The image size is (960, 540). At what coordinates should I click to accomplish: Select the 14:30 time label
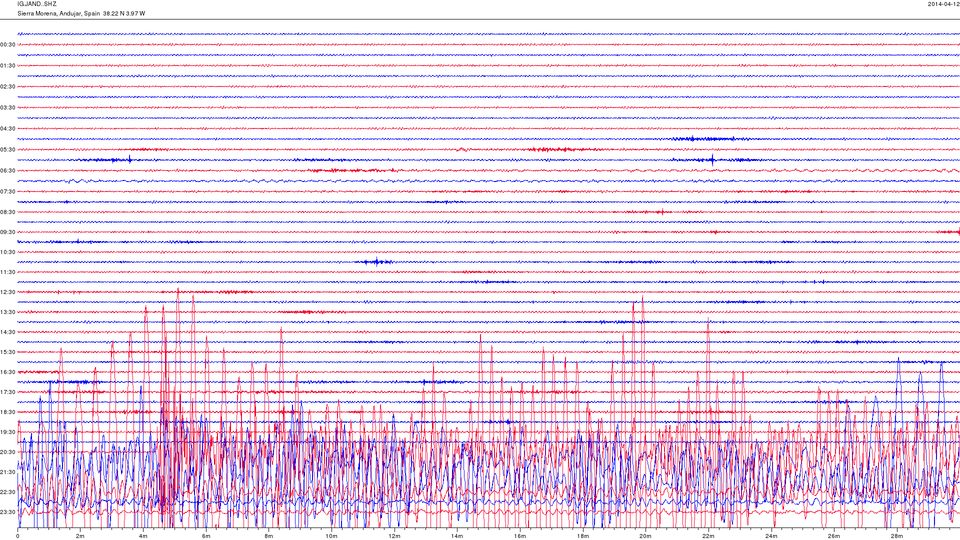coord(8,332)
